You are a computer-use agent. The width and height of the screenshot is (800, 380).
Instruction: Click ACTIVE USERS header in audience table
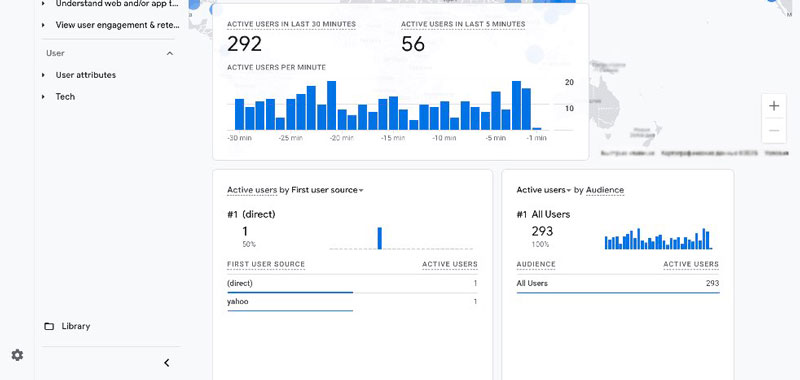(691, 264)
